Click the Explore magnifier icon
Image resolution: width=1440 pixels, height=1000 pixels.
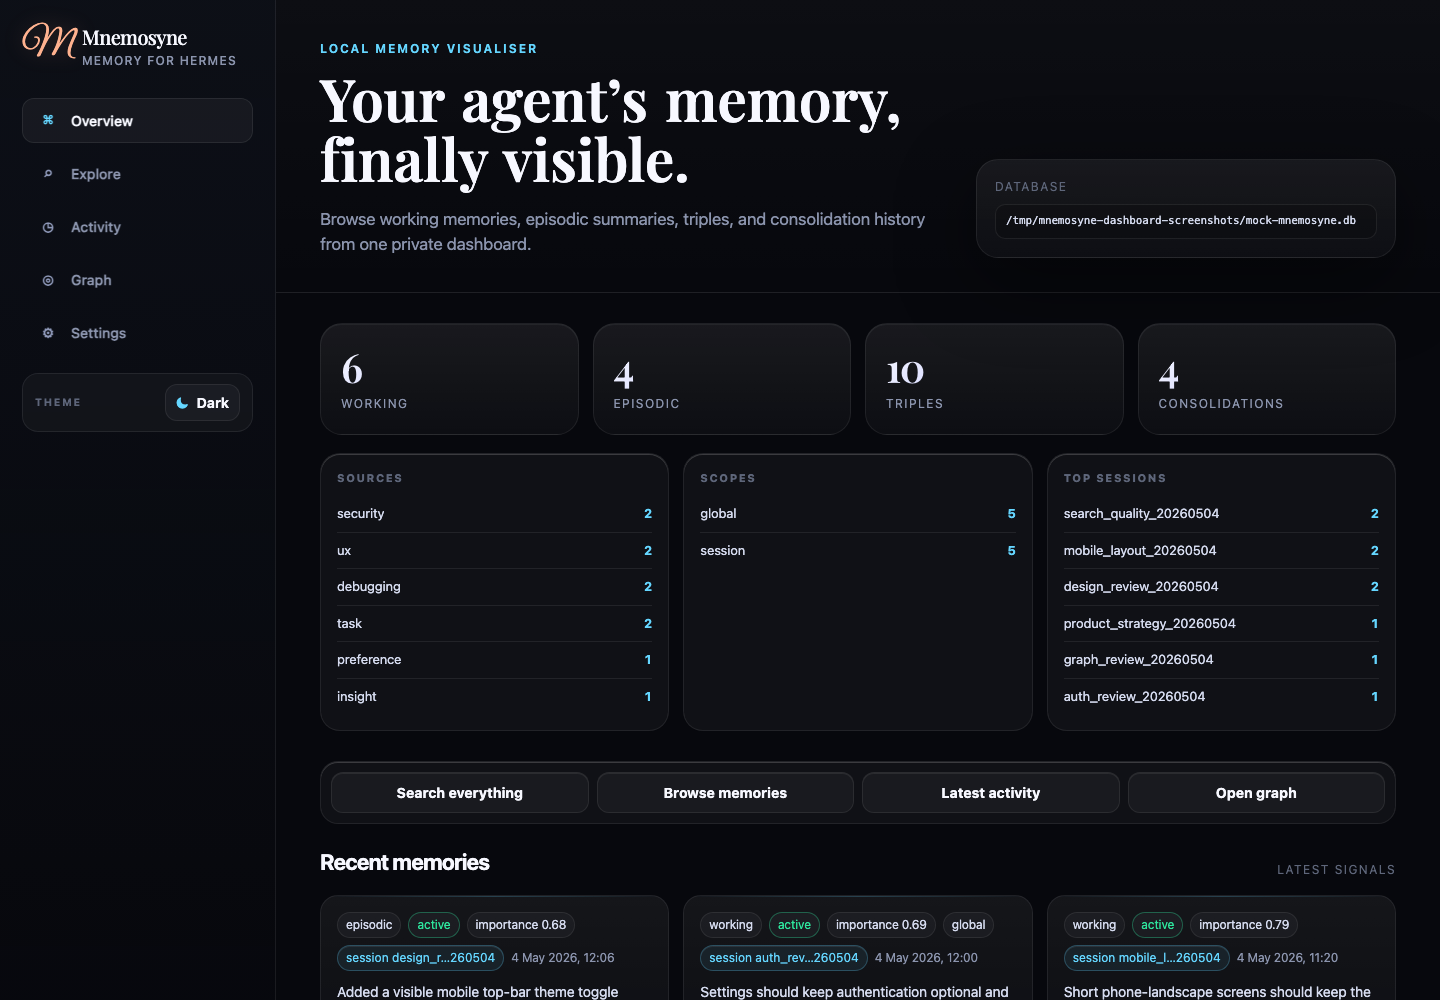[48, 174]
